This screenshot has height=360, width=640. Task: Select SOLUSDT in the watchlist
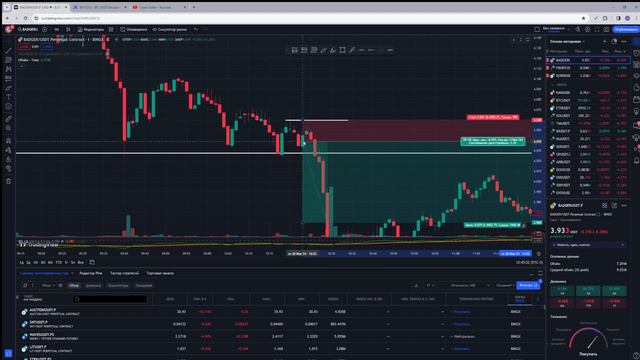589,116
